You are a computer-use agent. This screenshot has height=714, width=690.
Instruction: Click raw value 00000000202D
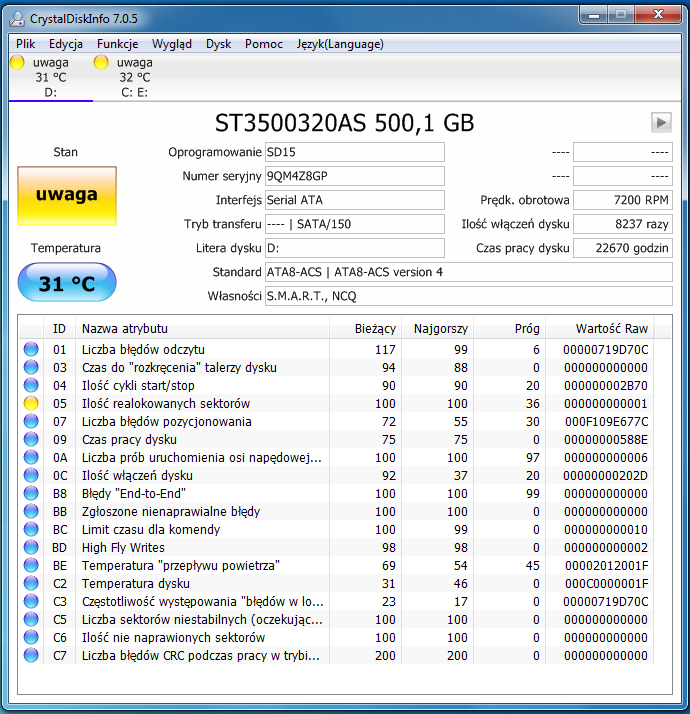coord(605,476)
